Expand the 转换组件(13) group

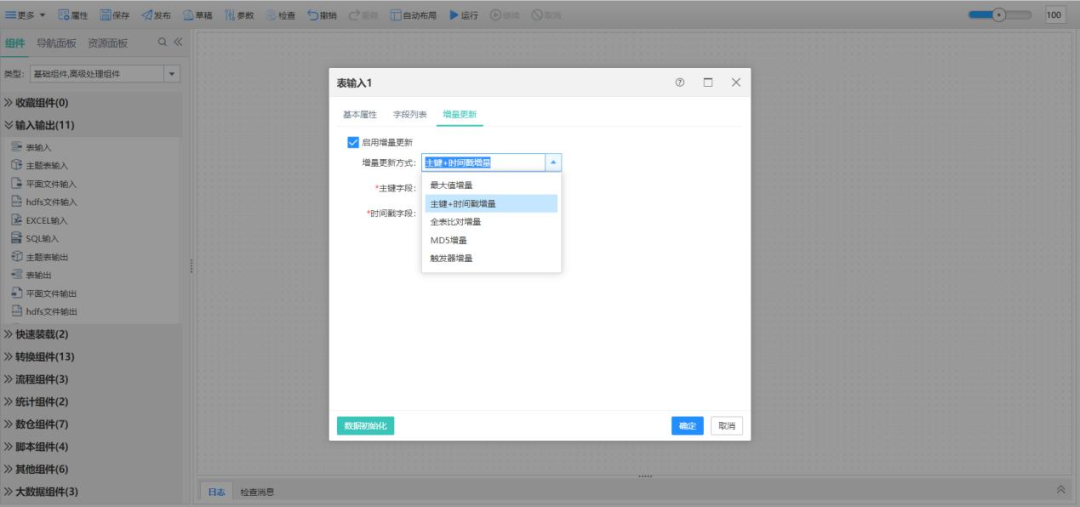[x=38, y=357]
